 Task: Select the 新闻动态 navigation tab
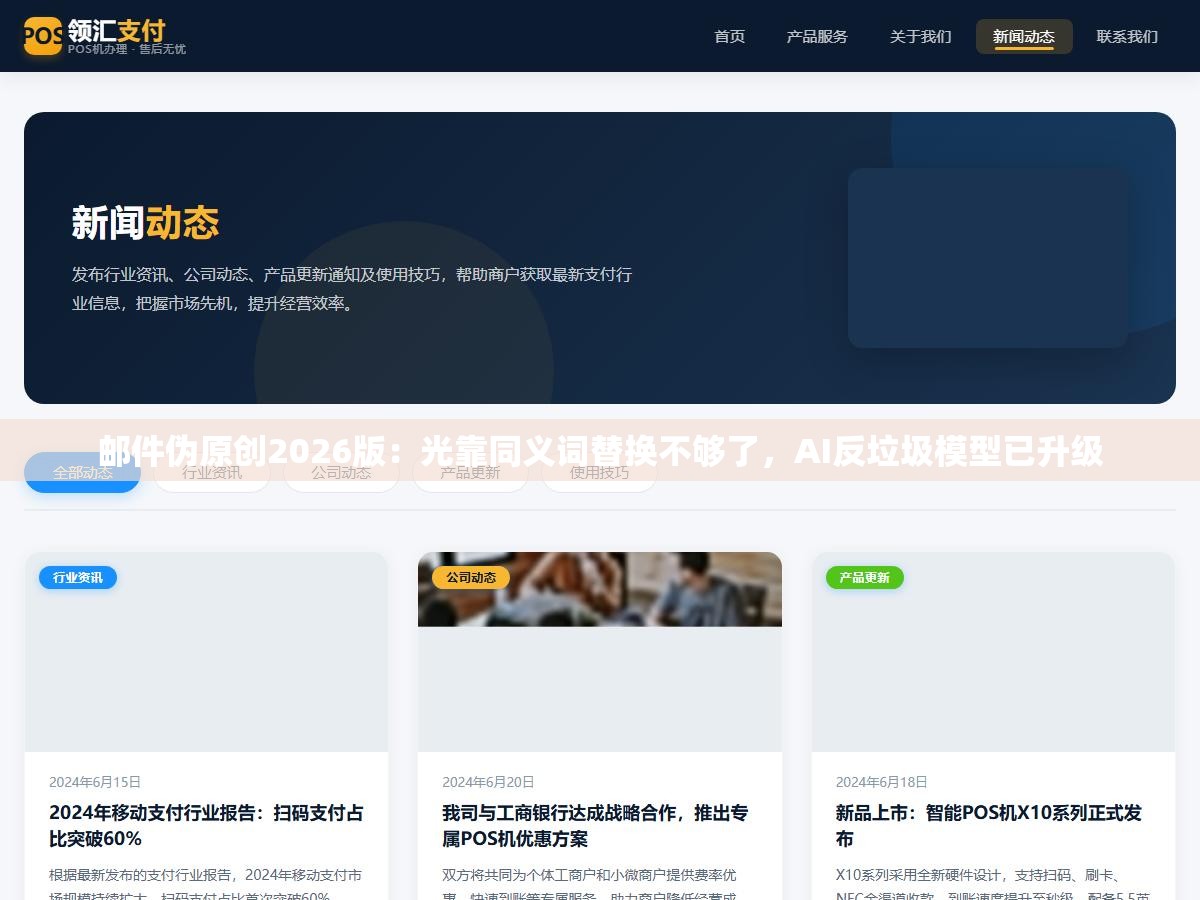(1024, 36)
